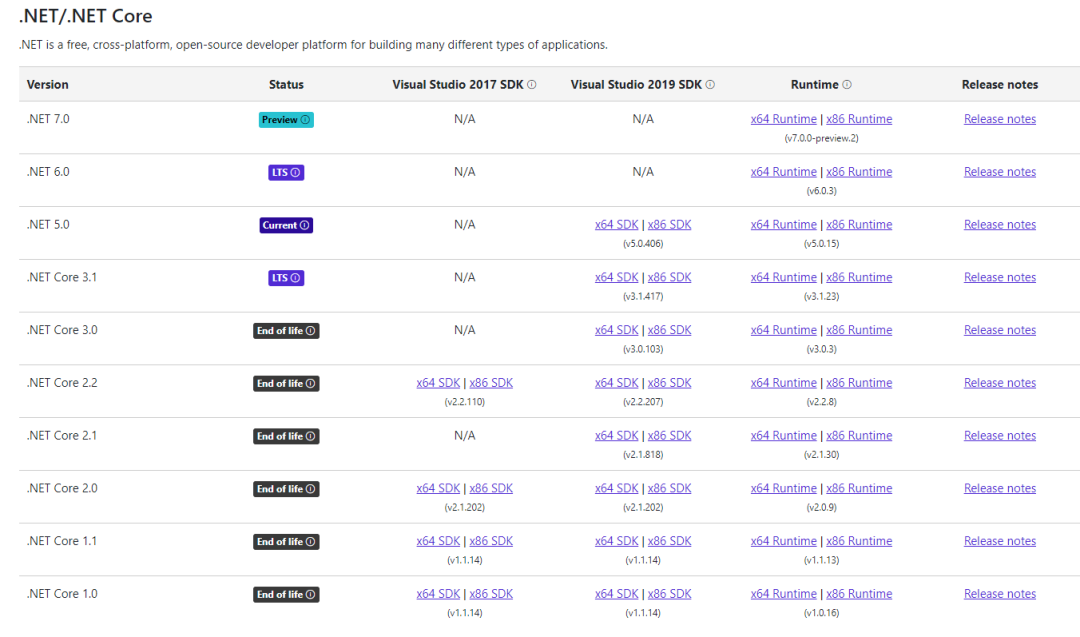Download VS 2019 x64 SDK for .NET Core 1.1

pos(617,541)
